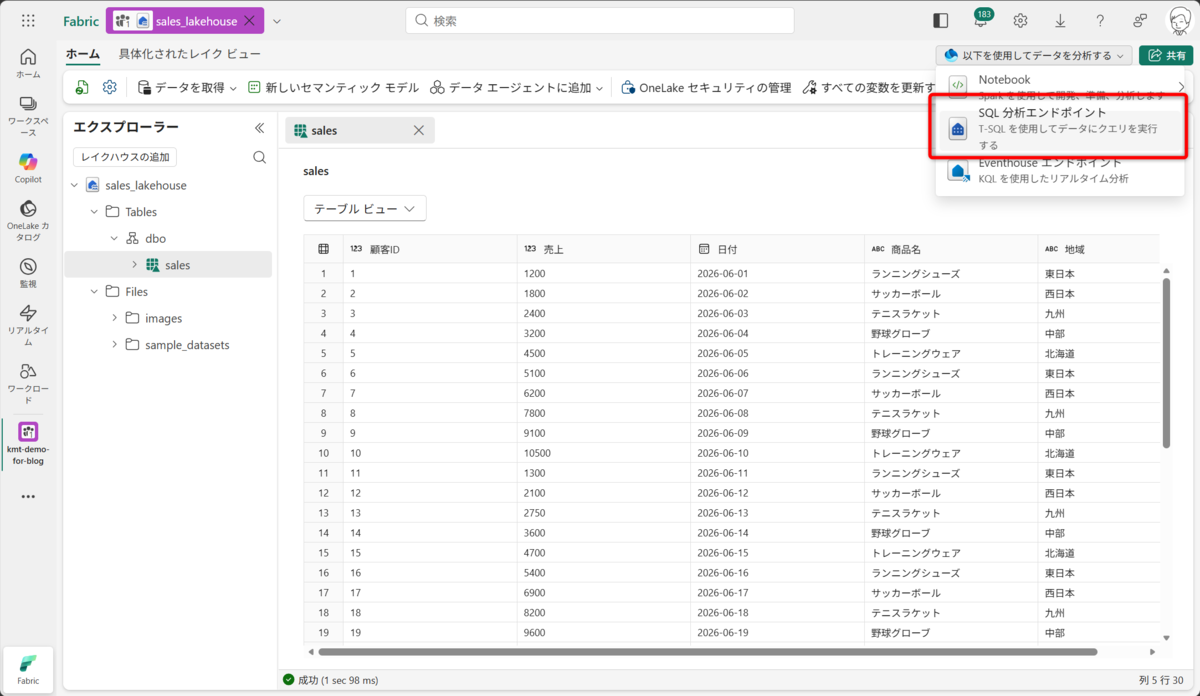Open 以下を使用してデータを分析する dropdown
This screenshot has width=1200, height=696.
(1034, 55)
